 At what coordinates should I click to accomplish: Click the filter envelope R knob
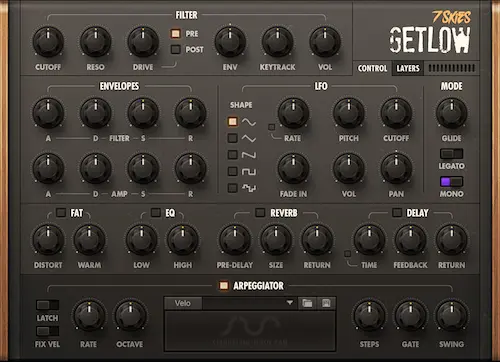(191, 113)
